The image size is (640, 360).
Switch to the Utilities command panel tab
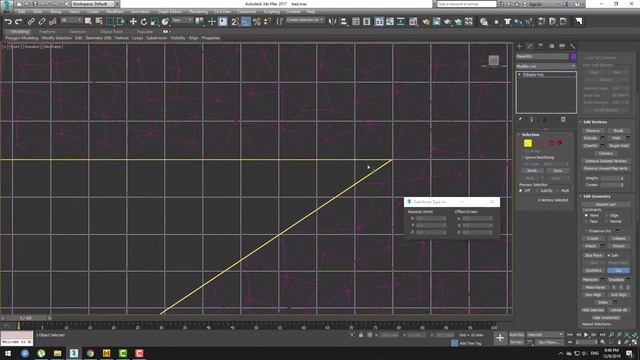pos(573,46)
